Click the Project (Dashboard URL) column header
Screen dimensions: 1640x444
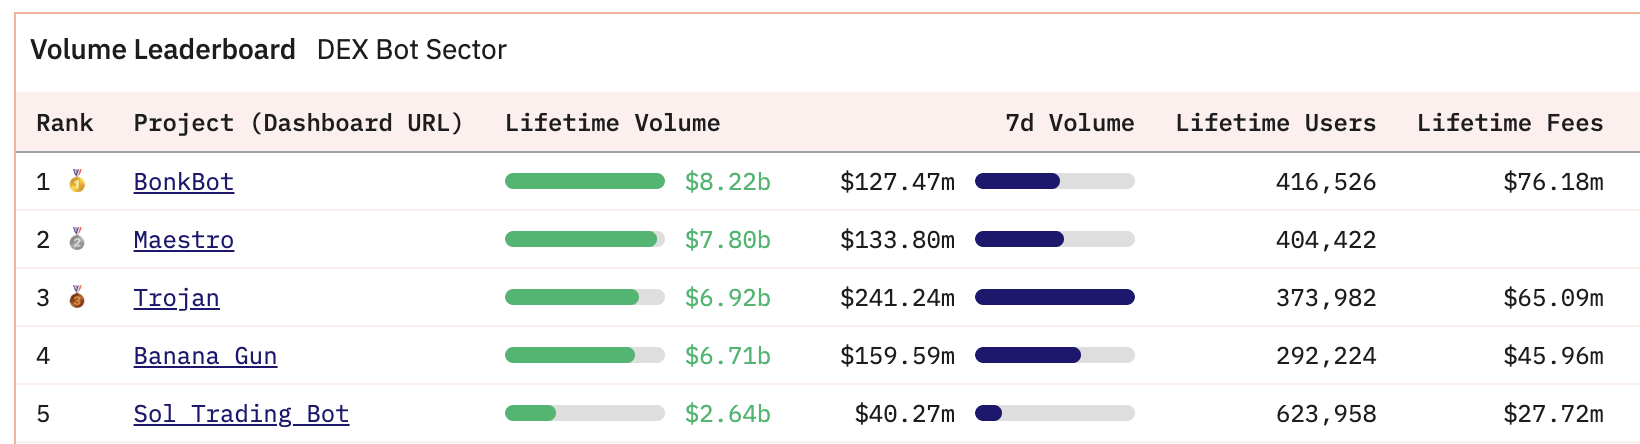[x=298, y=123]
